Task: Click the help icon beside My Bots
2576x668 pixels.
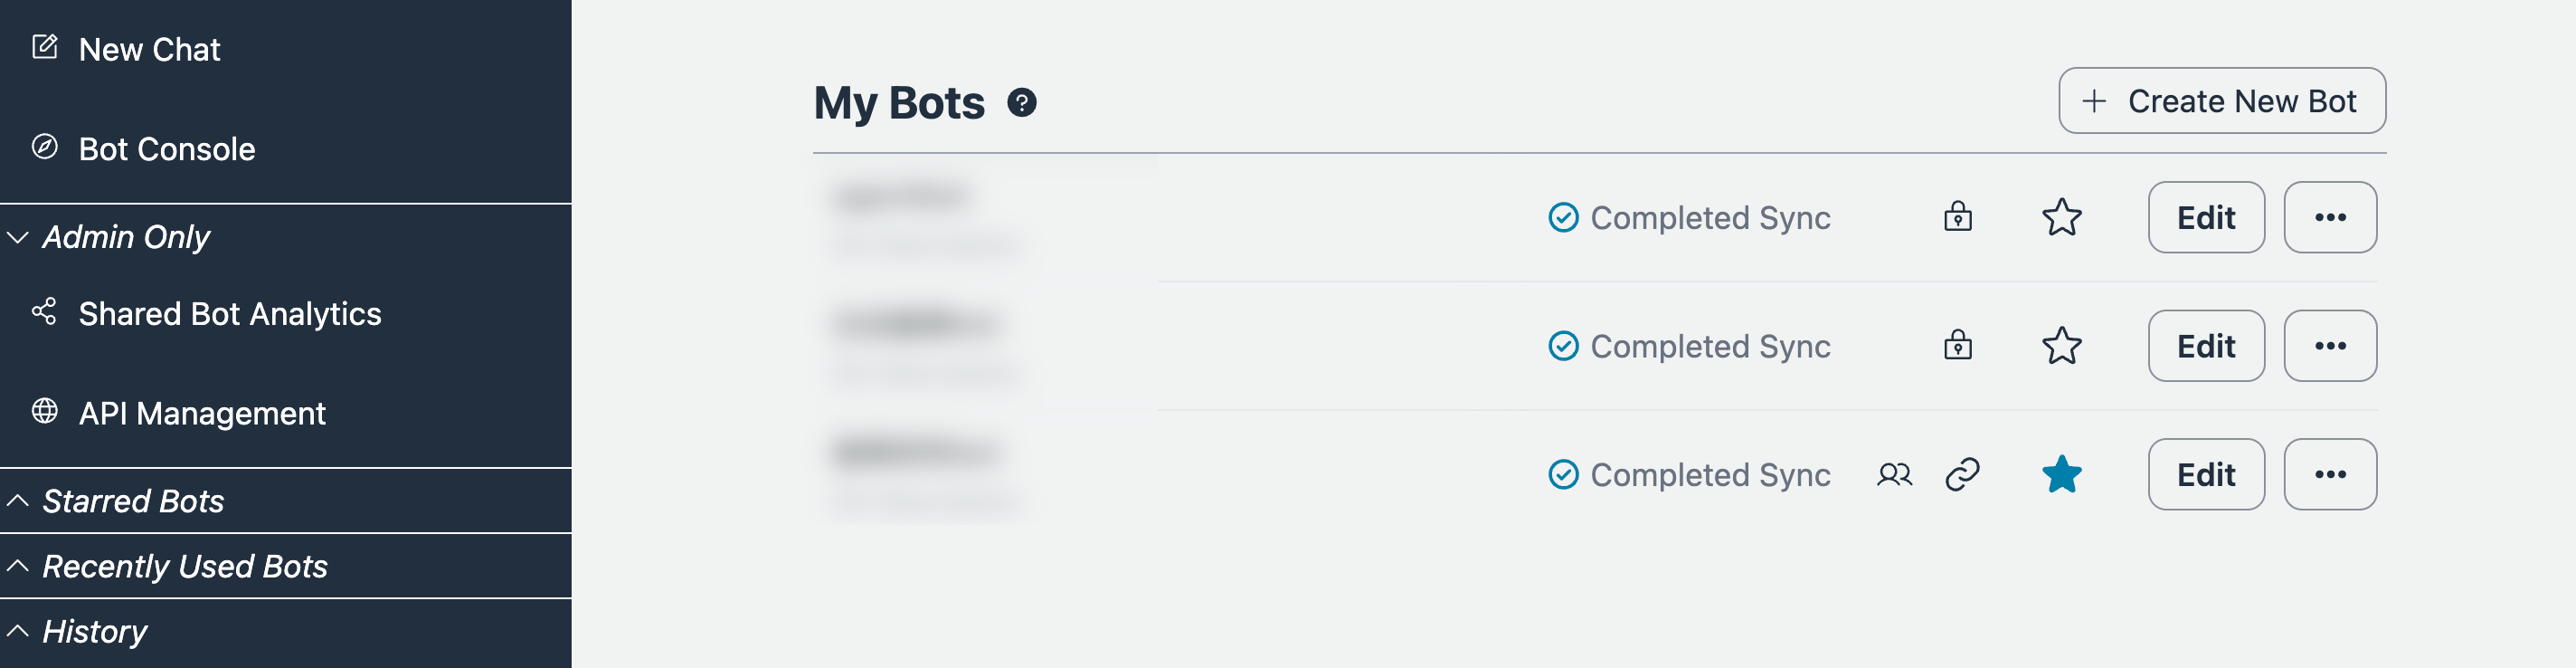Action: click(1021, 103)
